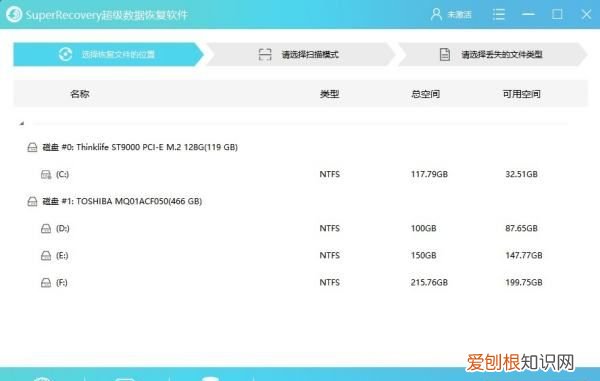Click the 150GB total space value
This screenshot has height=381, width=600.
coord(423,255)
